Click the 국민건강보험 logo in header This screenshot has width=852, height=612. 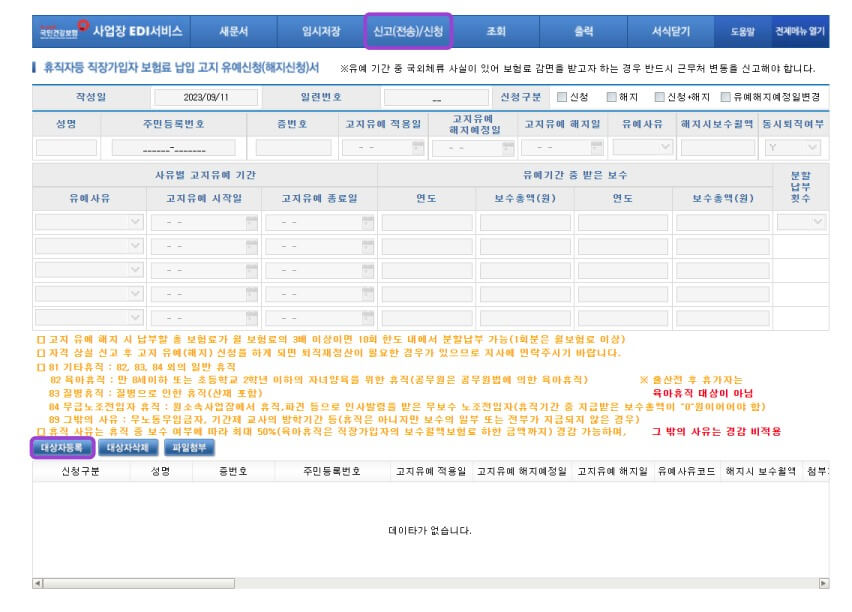(61, 31)
